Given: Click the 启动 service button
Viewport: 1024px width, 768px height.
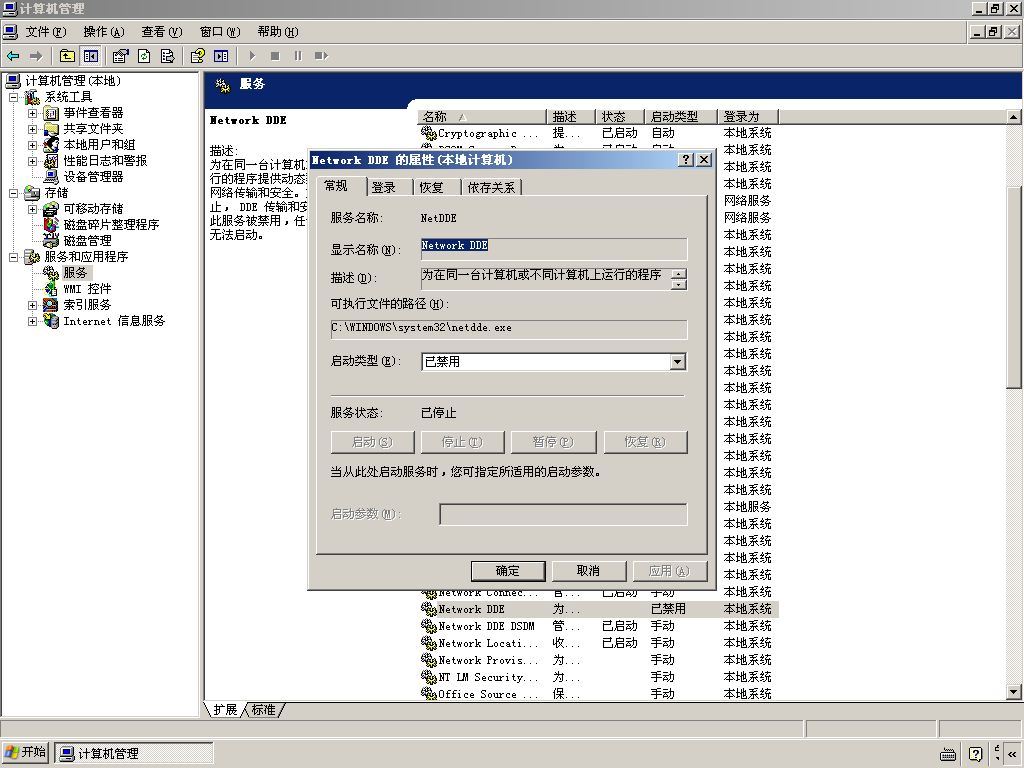Looking at the screenshot, I should pos(372,442).
